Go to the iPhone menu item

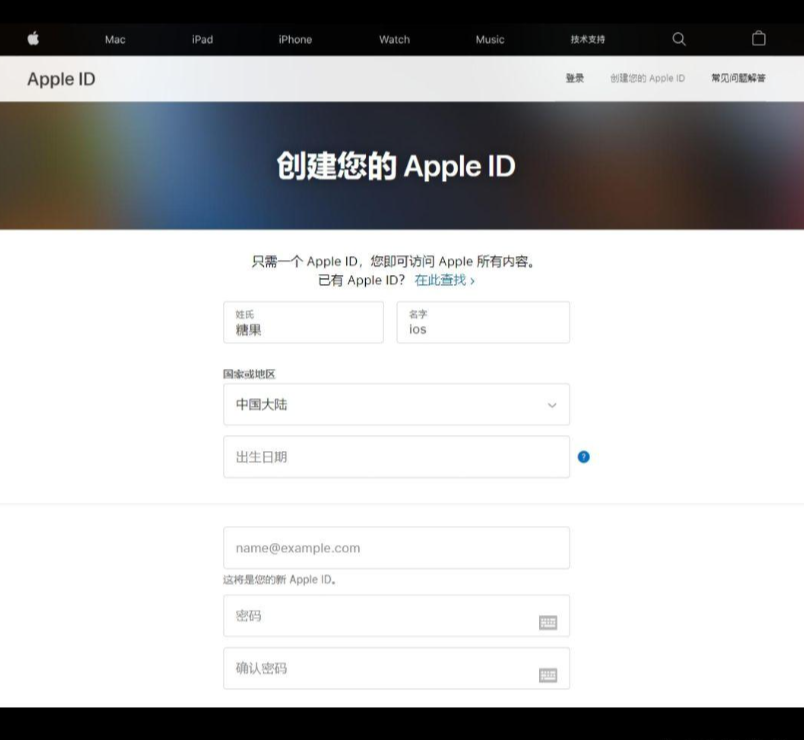click(295, 40)
